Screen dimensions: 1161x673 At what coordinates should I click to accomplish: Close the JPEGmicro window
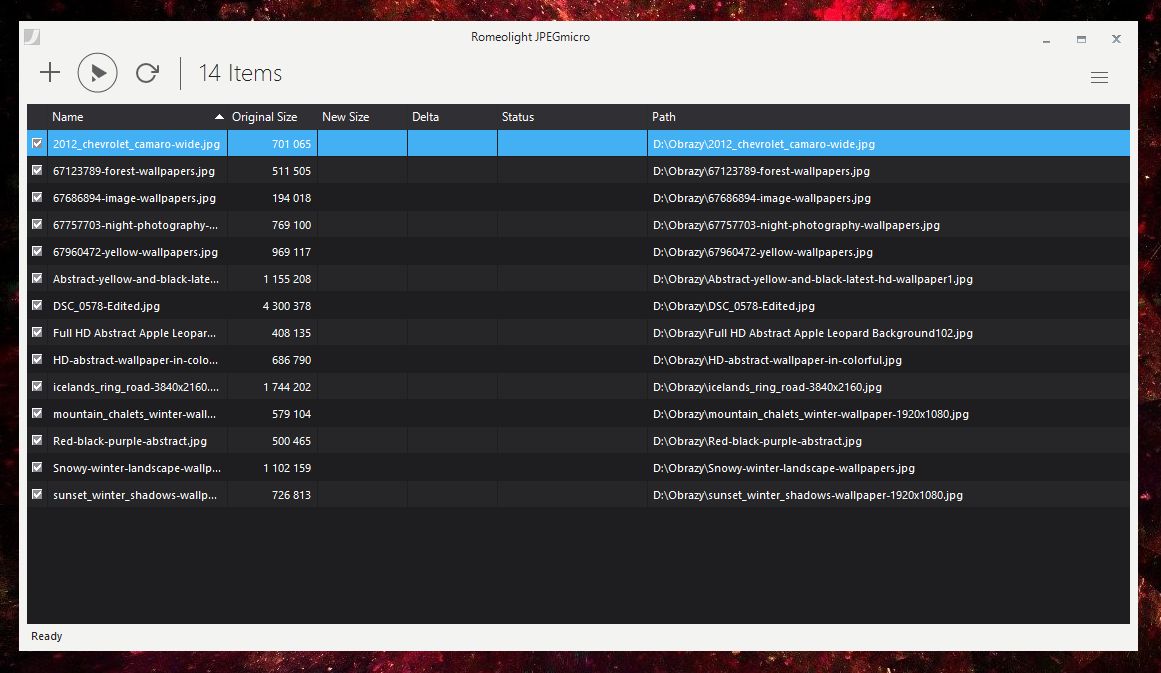(x=1116, y=38)
